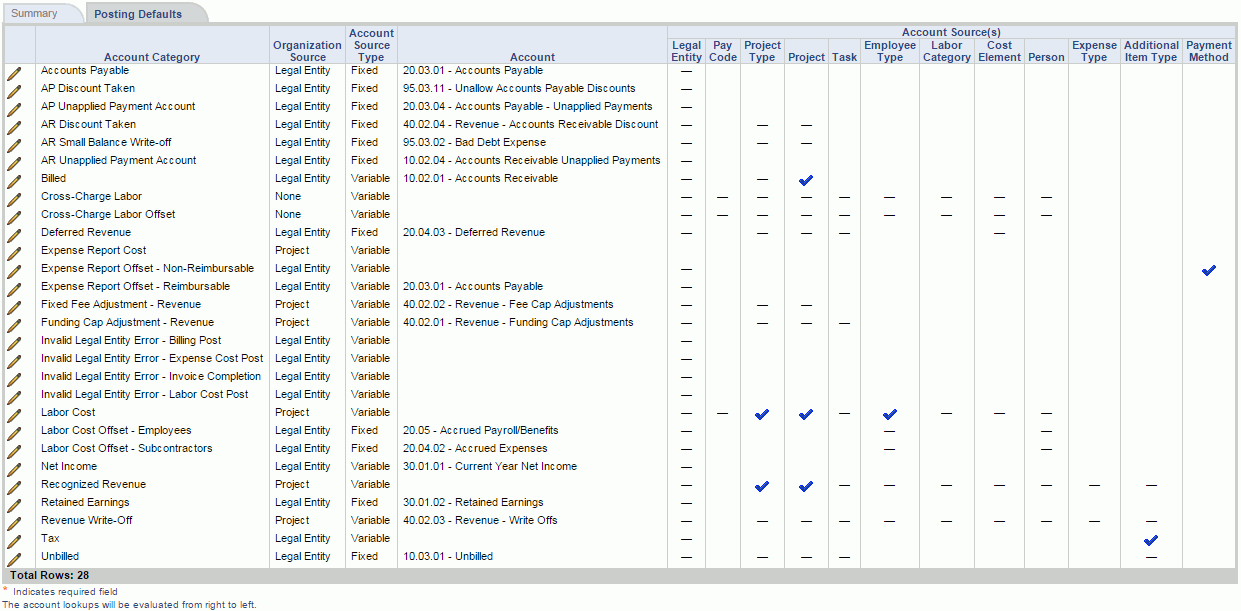Click the 40.02.02 - Revenue - Fee Cap Adjustments account

coord(508,305)
